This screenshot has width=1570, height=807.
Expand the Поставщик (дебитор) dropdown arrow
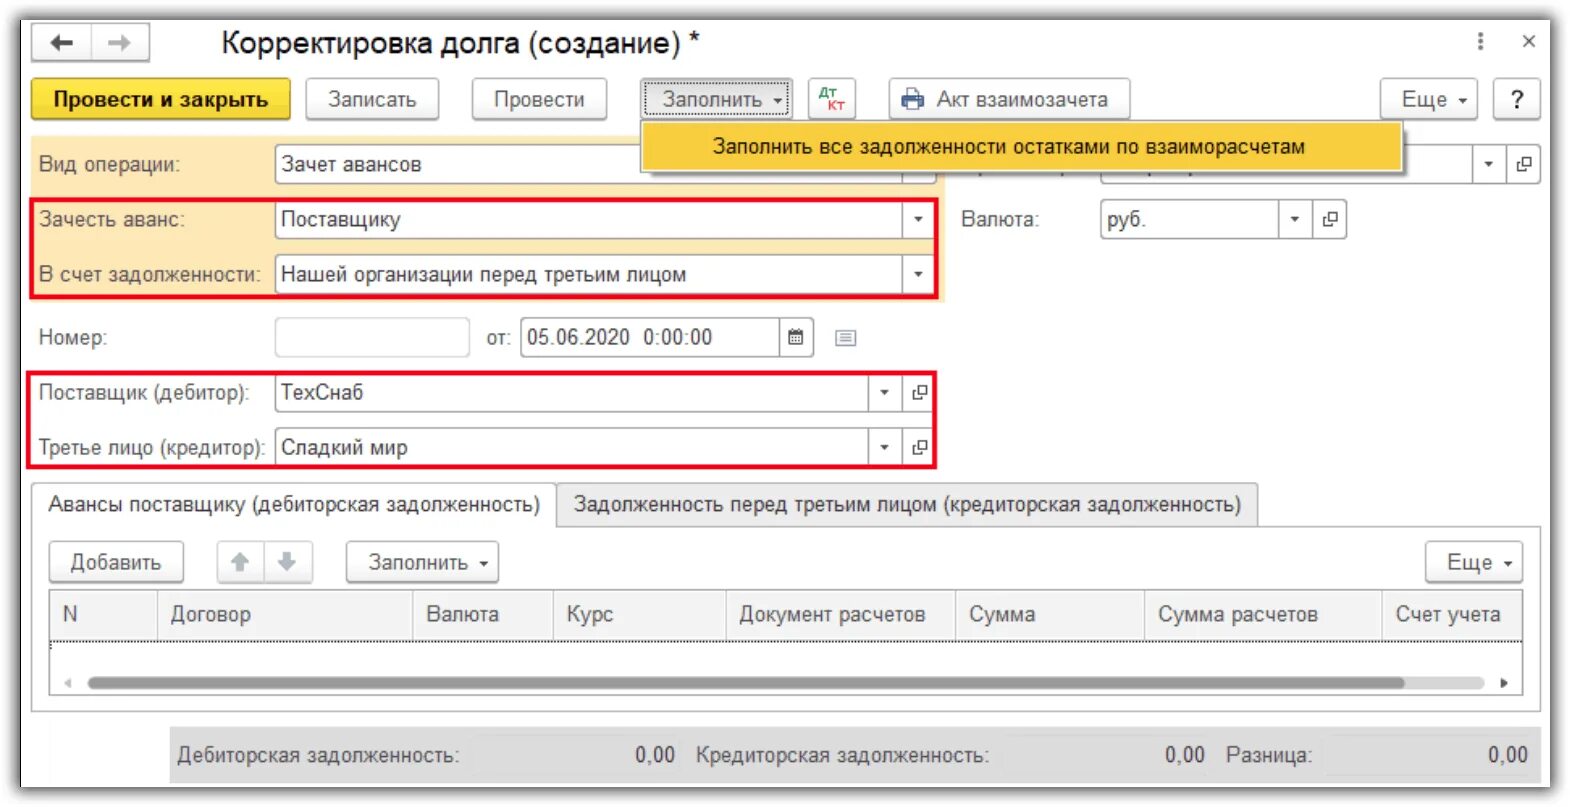click(884, 393)
